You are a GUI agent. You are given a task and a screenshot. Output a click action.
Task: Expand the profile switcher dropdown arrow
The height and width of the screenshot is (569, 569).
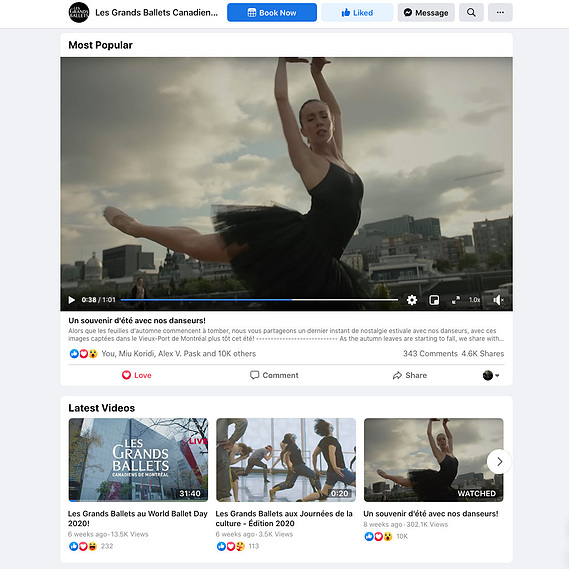click(497, 375)
